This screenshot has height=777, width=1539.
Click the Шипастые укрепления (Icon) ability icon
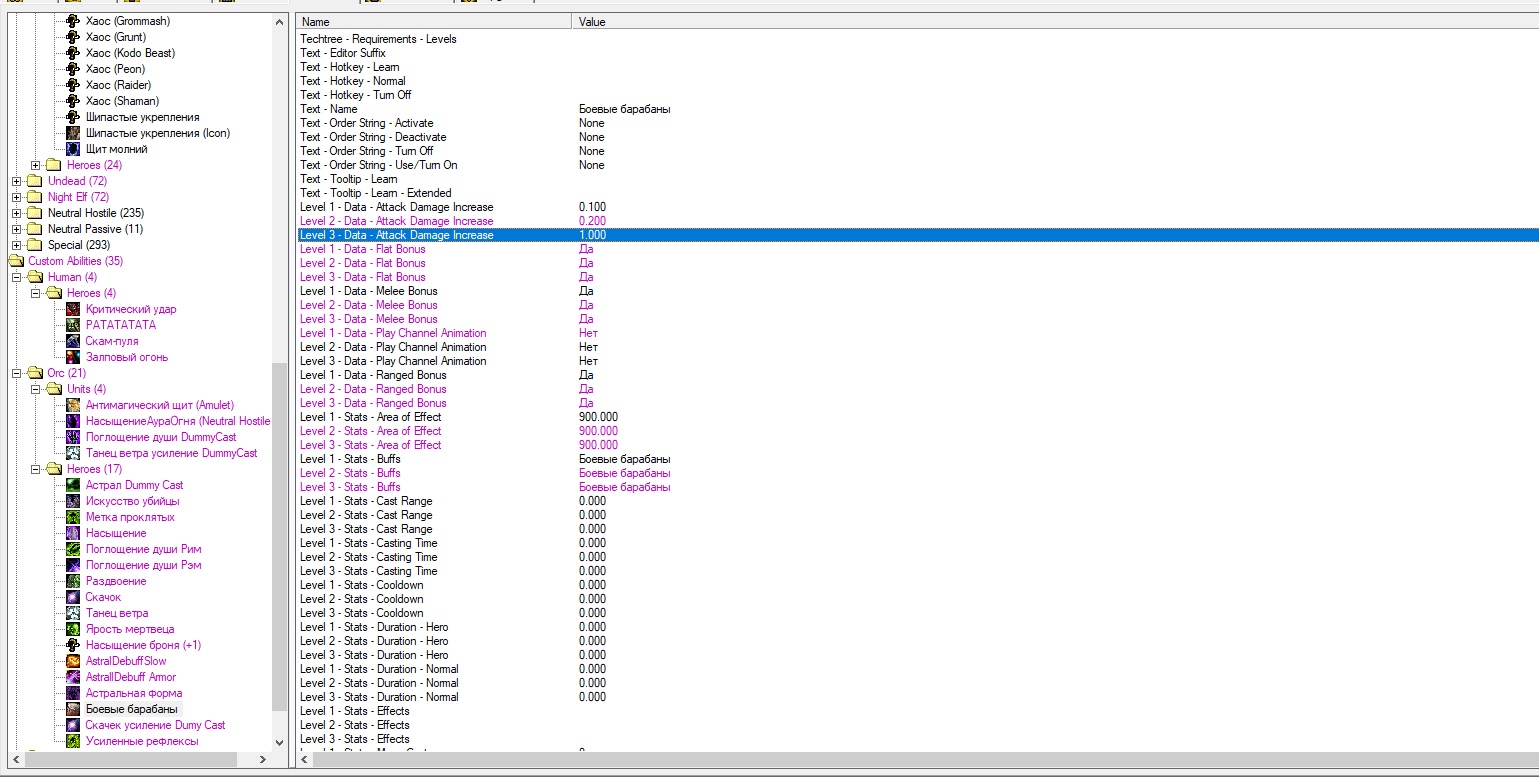(73, 133)
